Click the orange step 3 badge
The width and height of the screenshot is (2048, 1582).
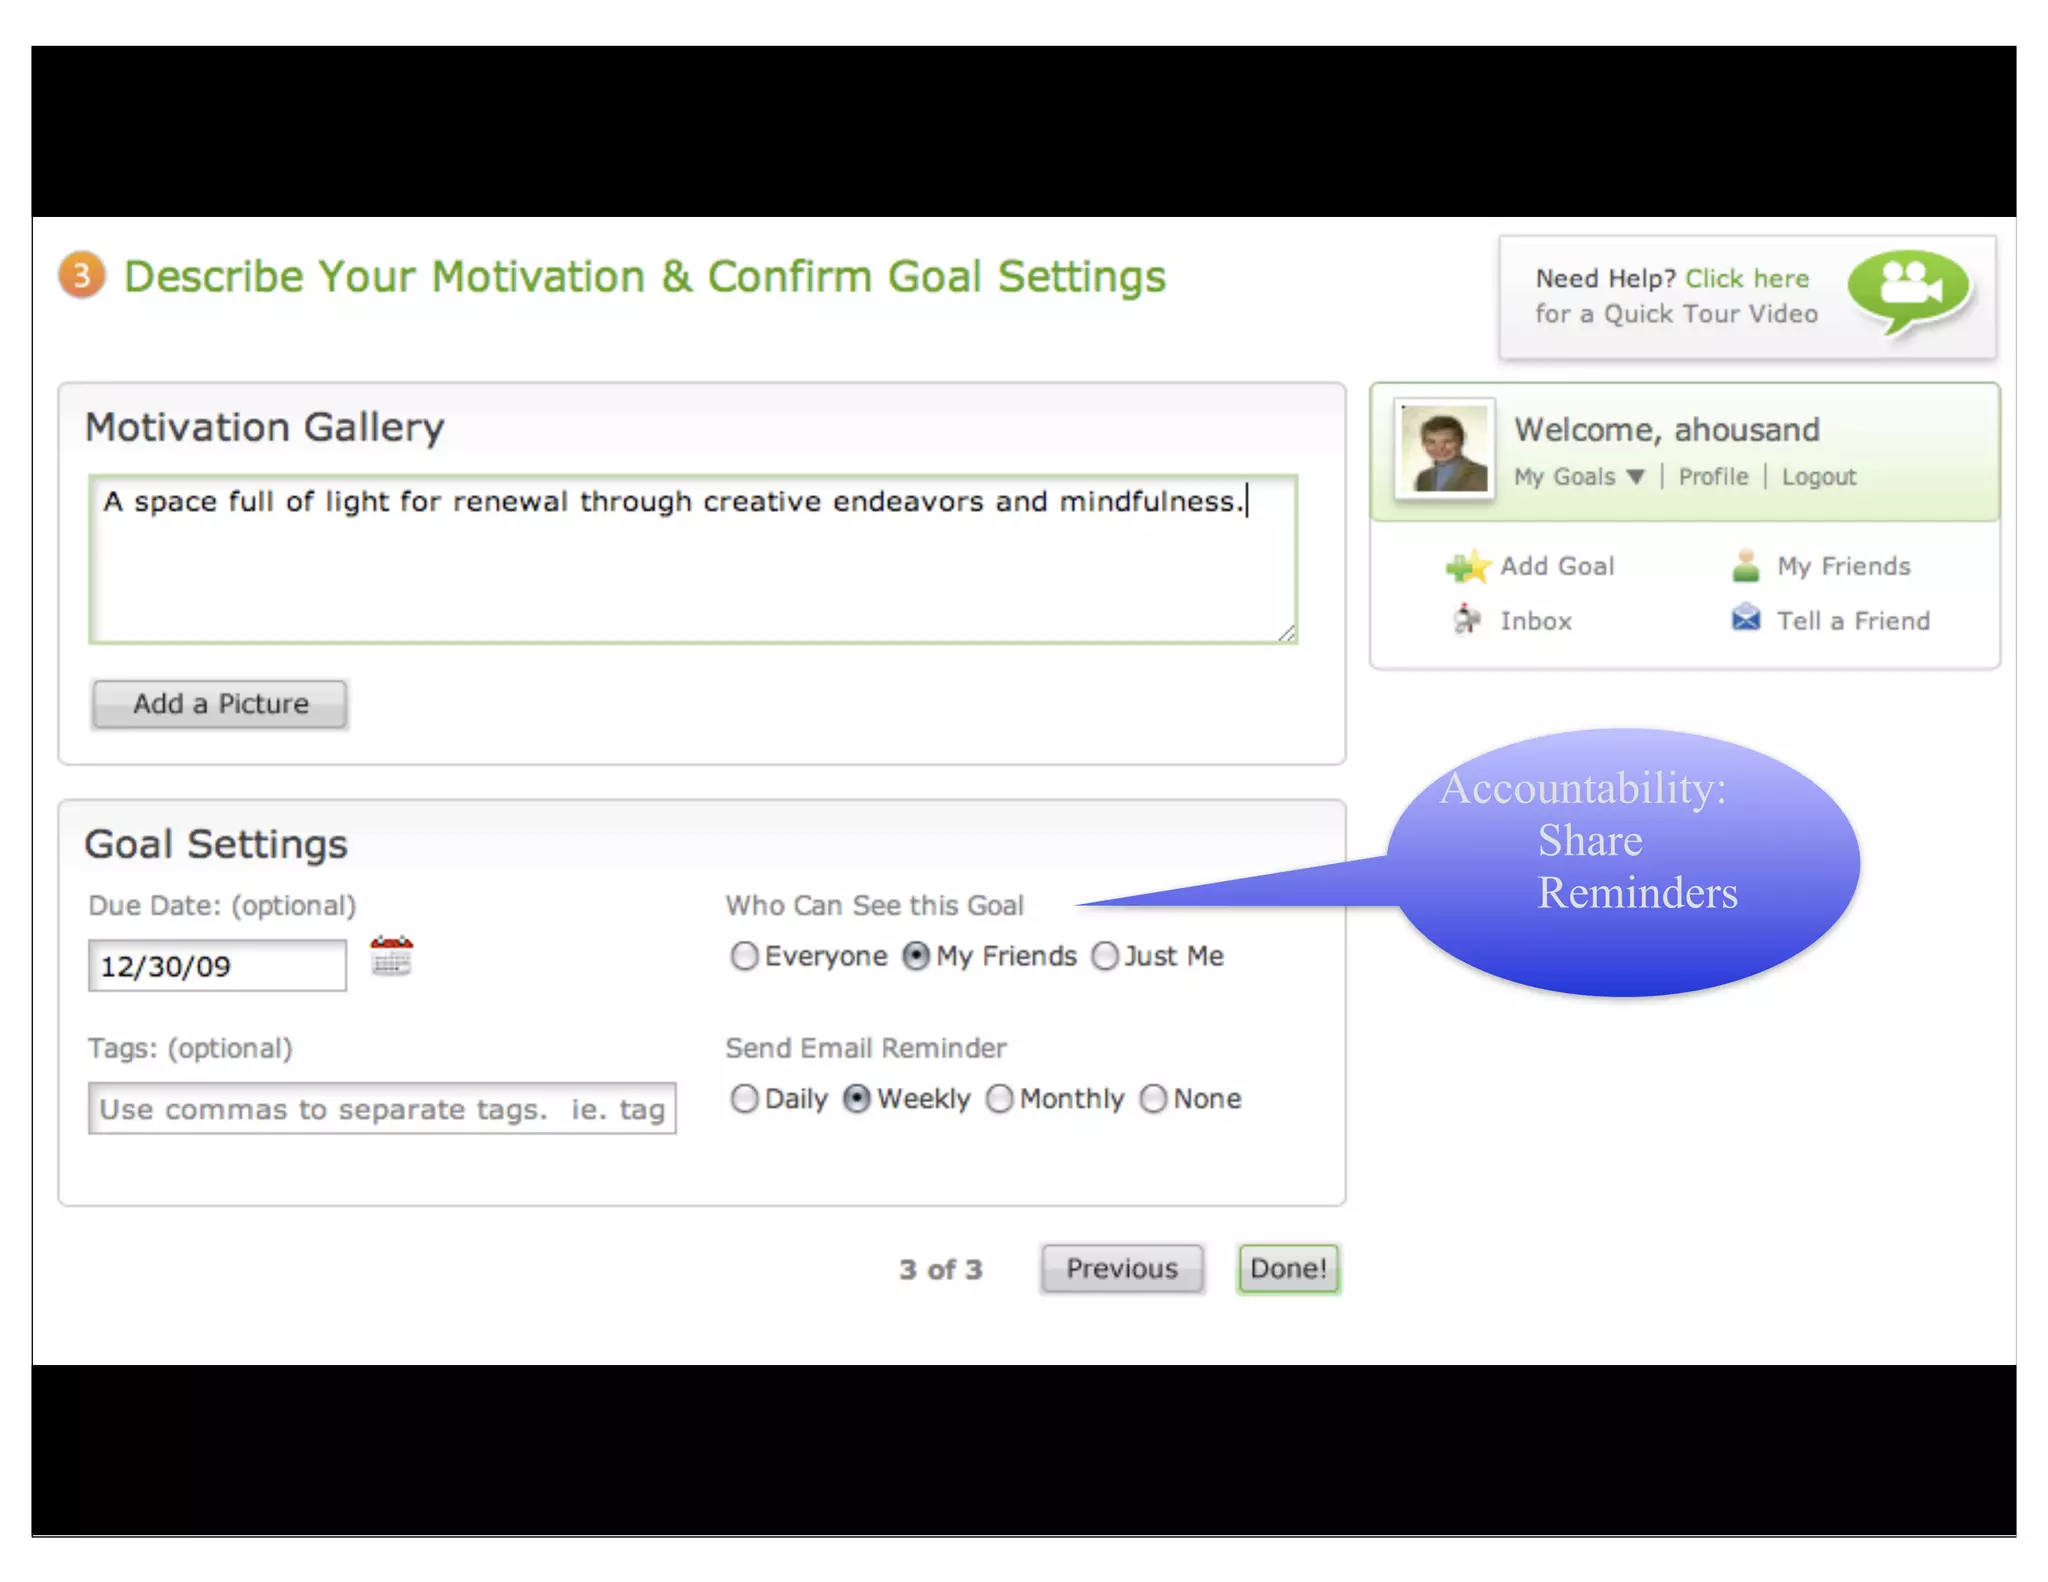click(82, 275)
